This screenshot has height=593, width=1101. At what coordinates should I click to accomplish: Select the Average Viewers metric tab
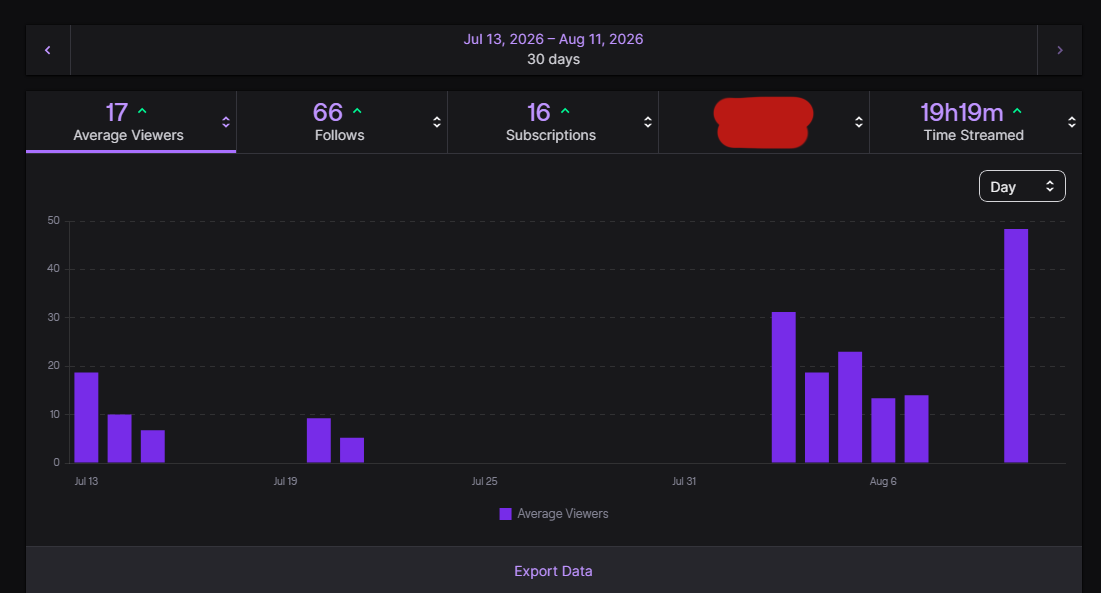pyautogui.click(x=131, y=122)
